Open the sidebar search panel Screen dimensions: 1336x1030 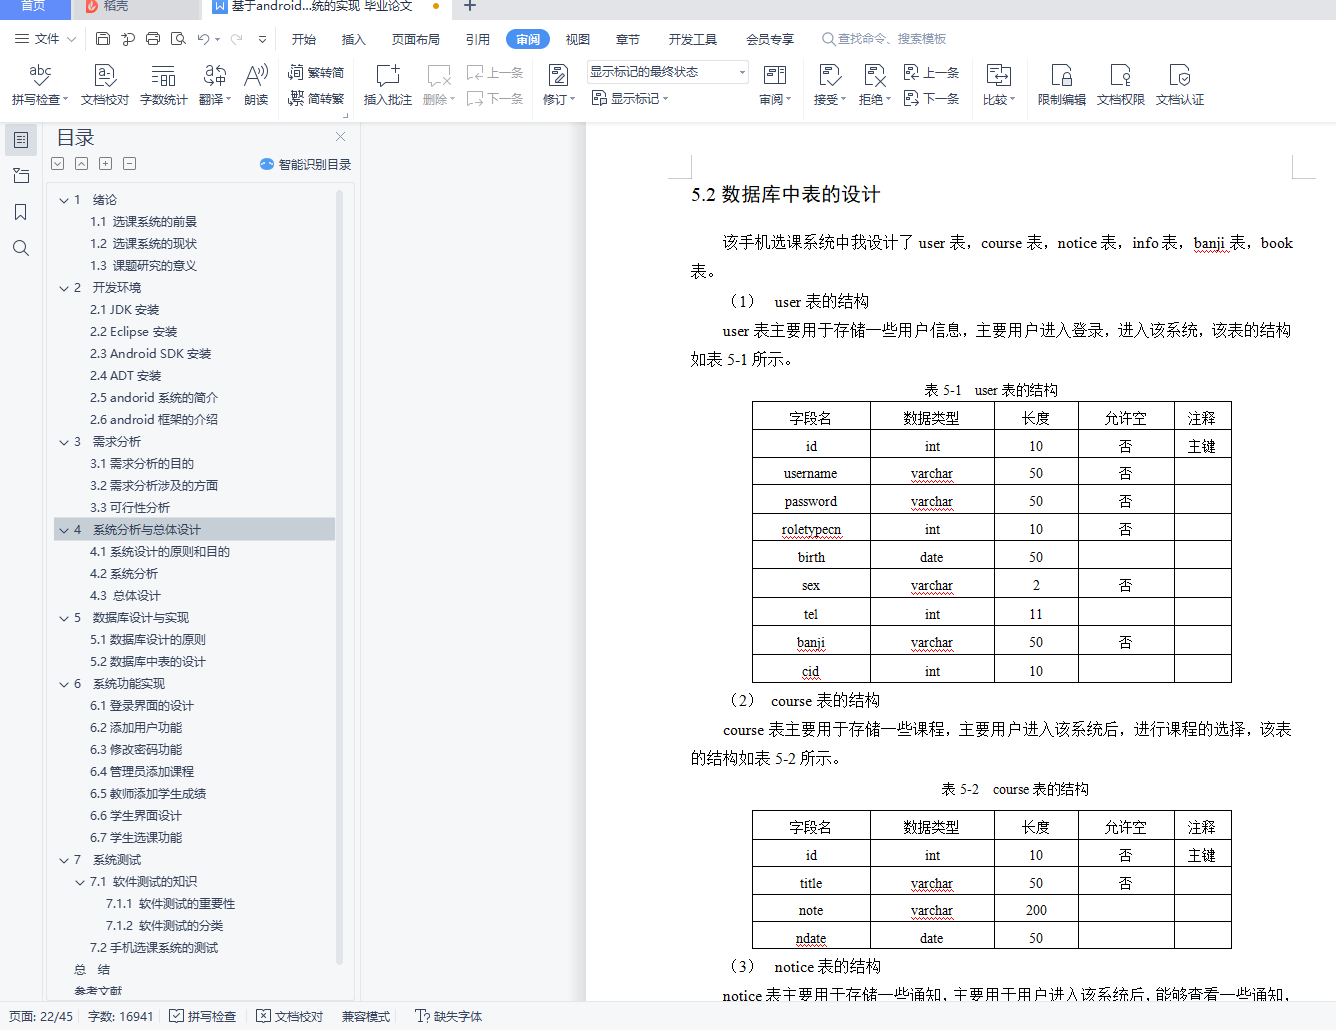[x=21, y=248]
